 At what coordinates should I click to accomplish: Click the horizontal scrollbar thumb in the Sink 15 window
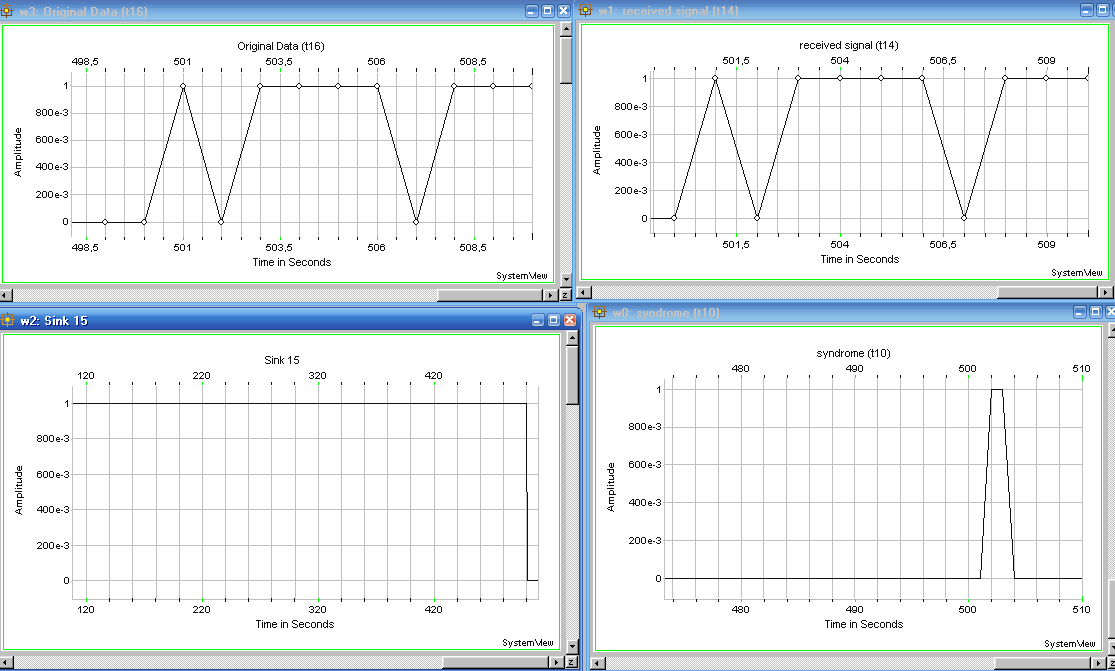click(496, 662)
